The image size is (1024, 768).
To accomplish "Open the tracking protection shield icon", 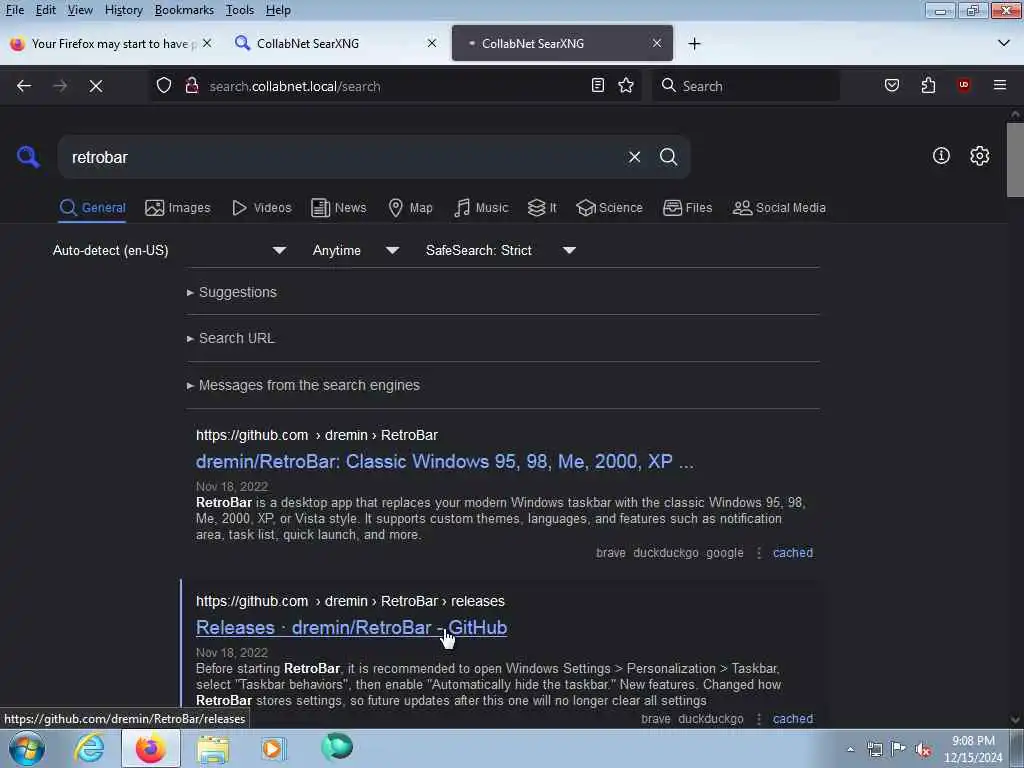I will pos(164,86).
